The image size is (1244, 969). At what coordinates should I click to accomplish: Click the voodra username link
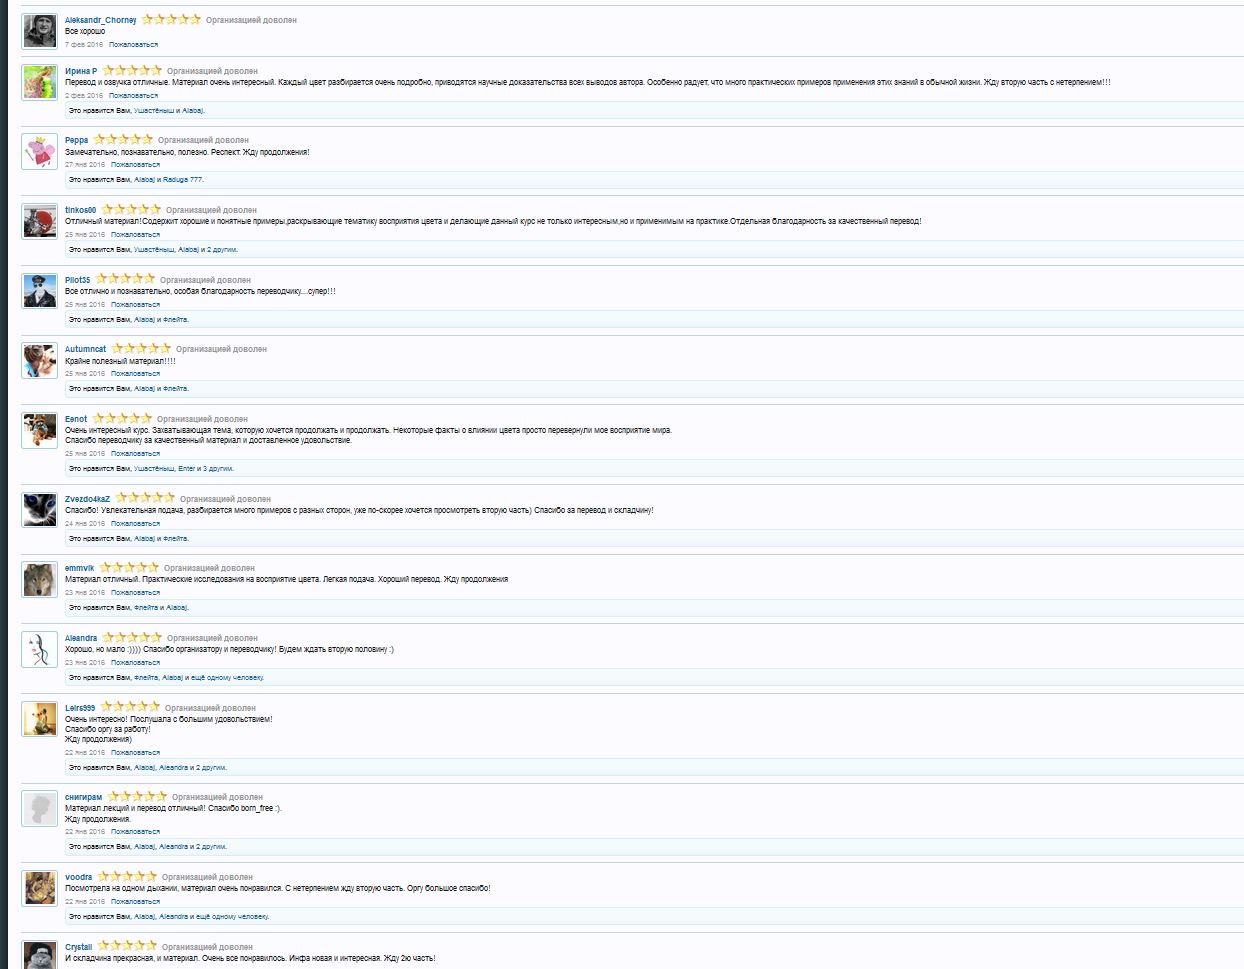(x=78, y=877)
